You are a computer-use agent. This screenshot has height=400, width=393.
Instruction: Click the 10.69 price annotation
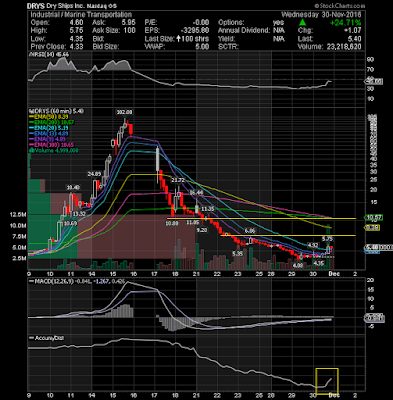tap(71, 223)
